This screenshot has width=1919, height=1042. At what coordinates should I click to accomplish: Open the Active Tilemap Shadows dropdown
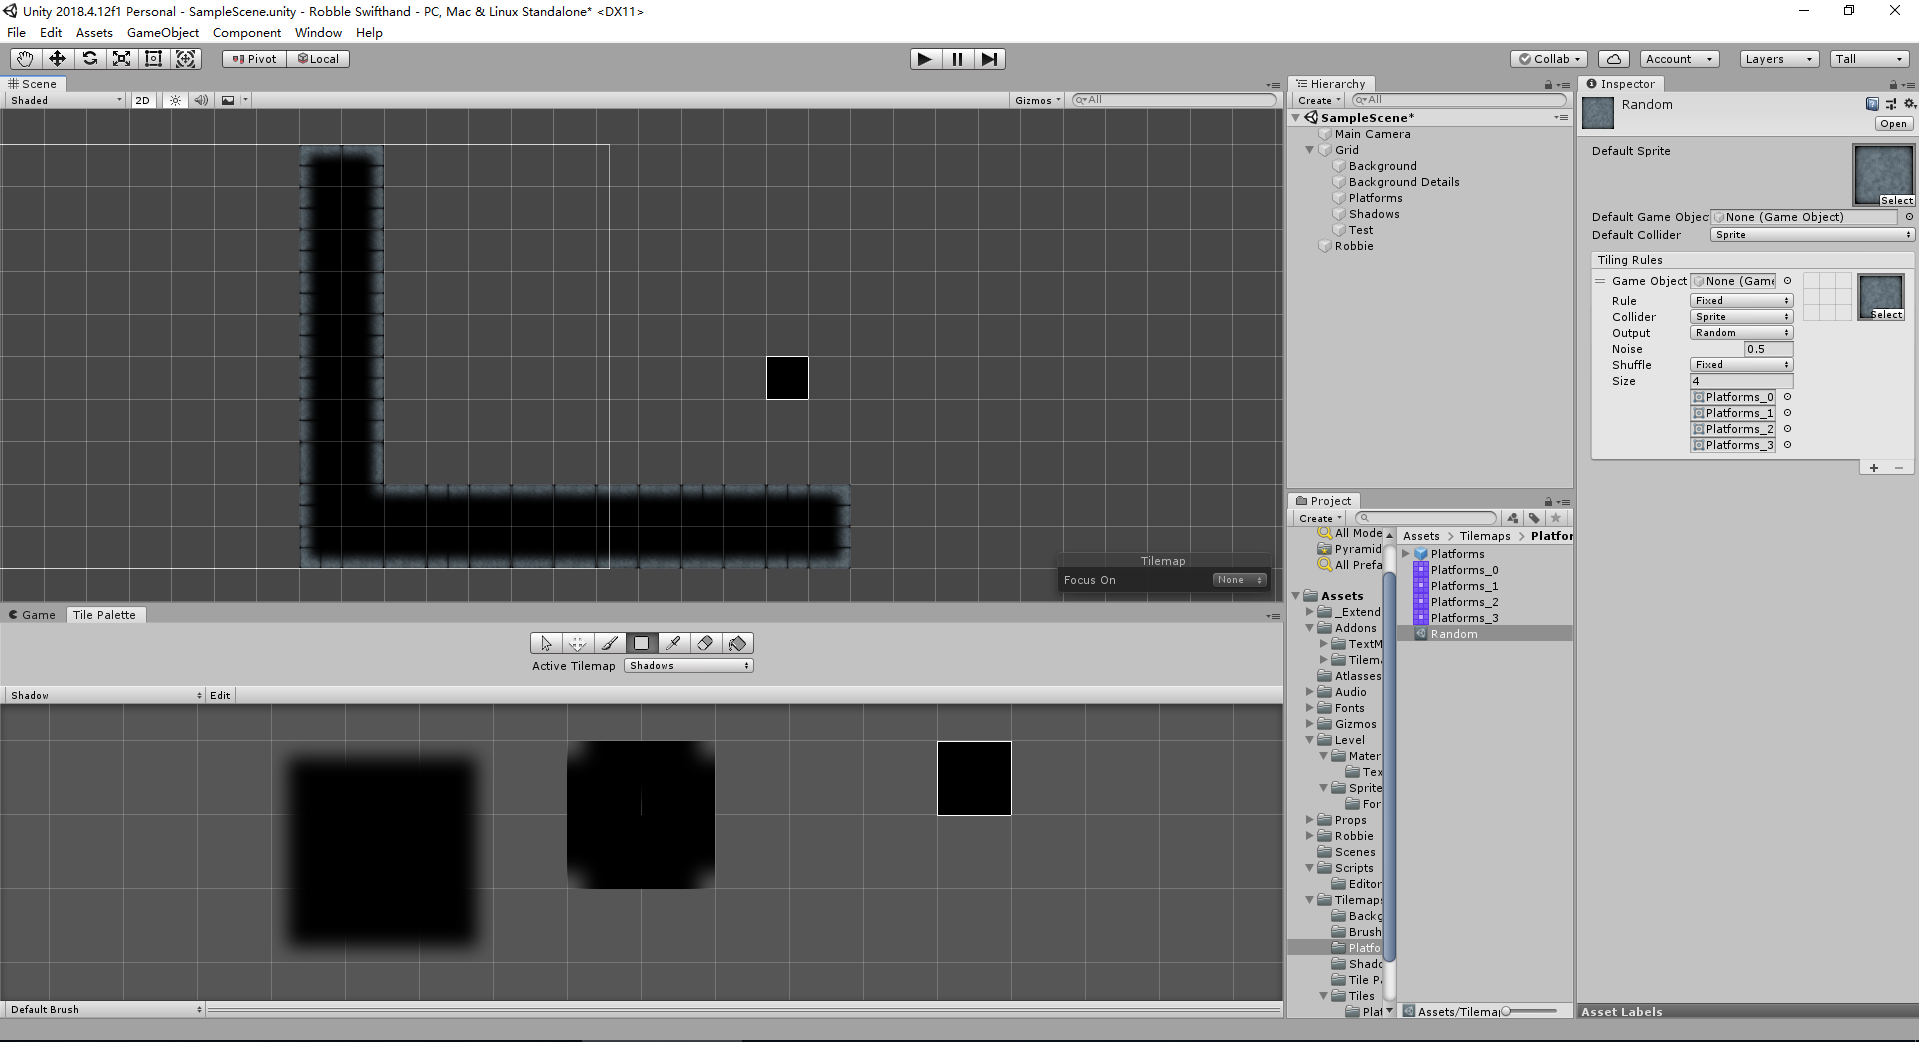(689, 666)
